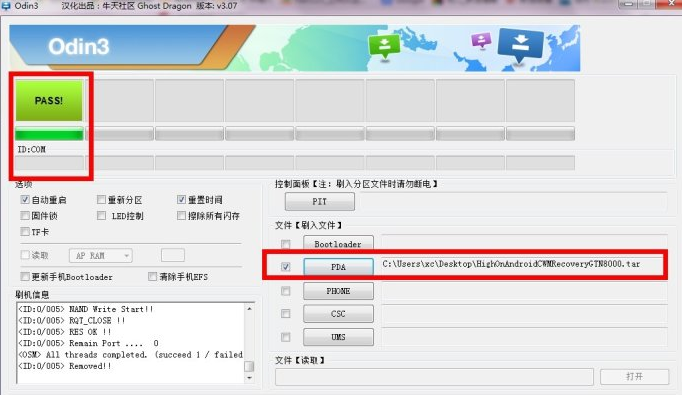Tick the checkbox beside PHONE button
The width and height of the screenshot is (682, 395).
[285, 291]
